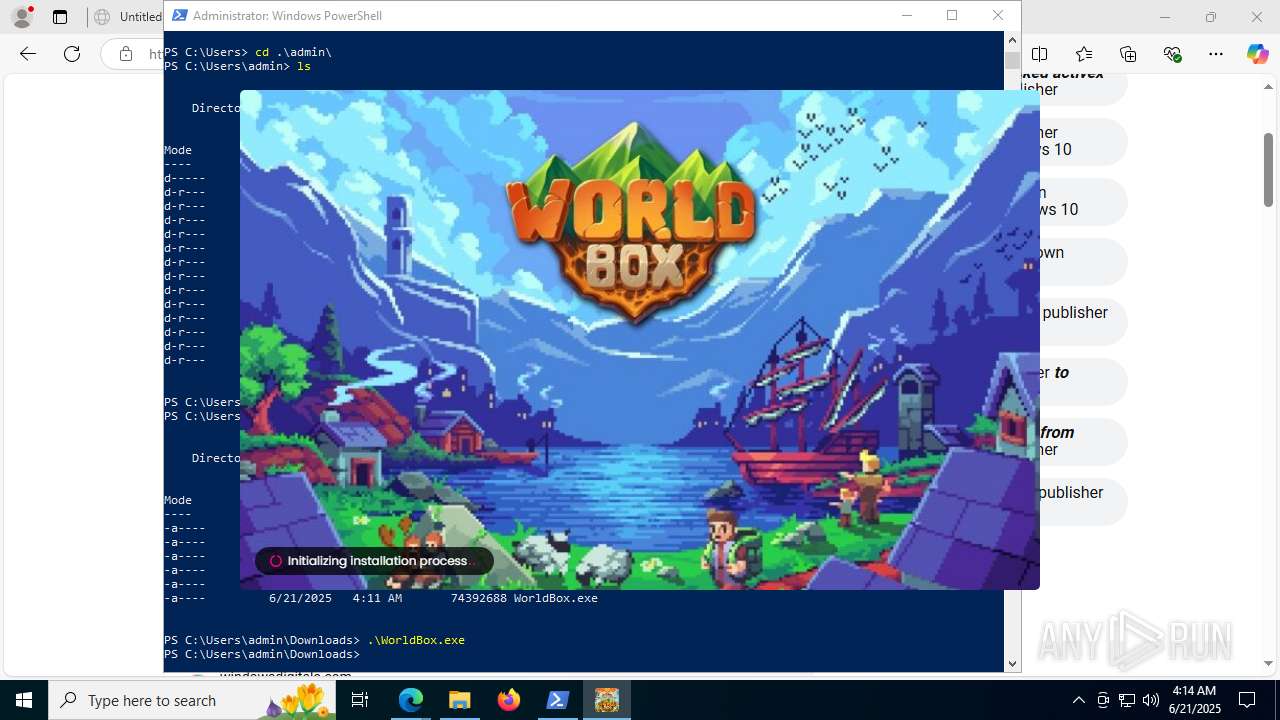The image size is (1280, 720).
Task: Click the '.\WorldBox.exe' command text in PowerShell
Action: click(416, 640)
